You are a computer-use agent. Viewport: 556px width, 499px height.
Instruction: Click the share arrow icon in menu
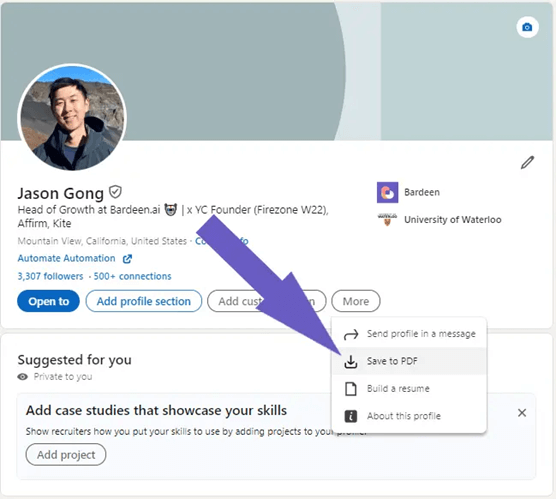[351, 334]
